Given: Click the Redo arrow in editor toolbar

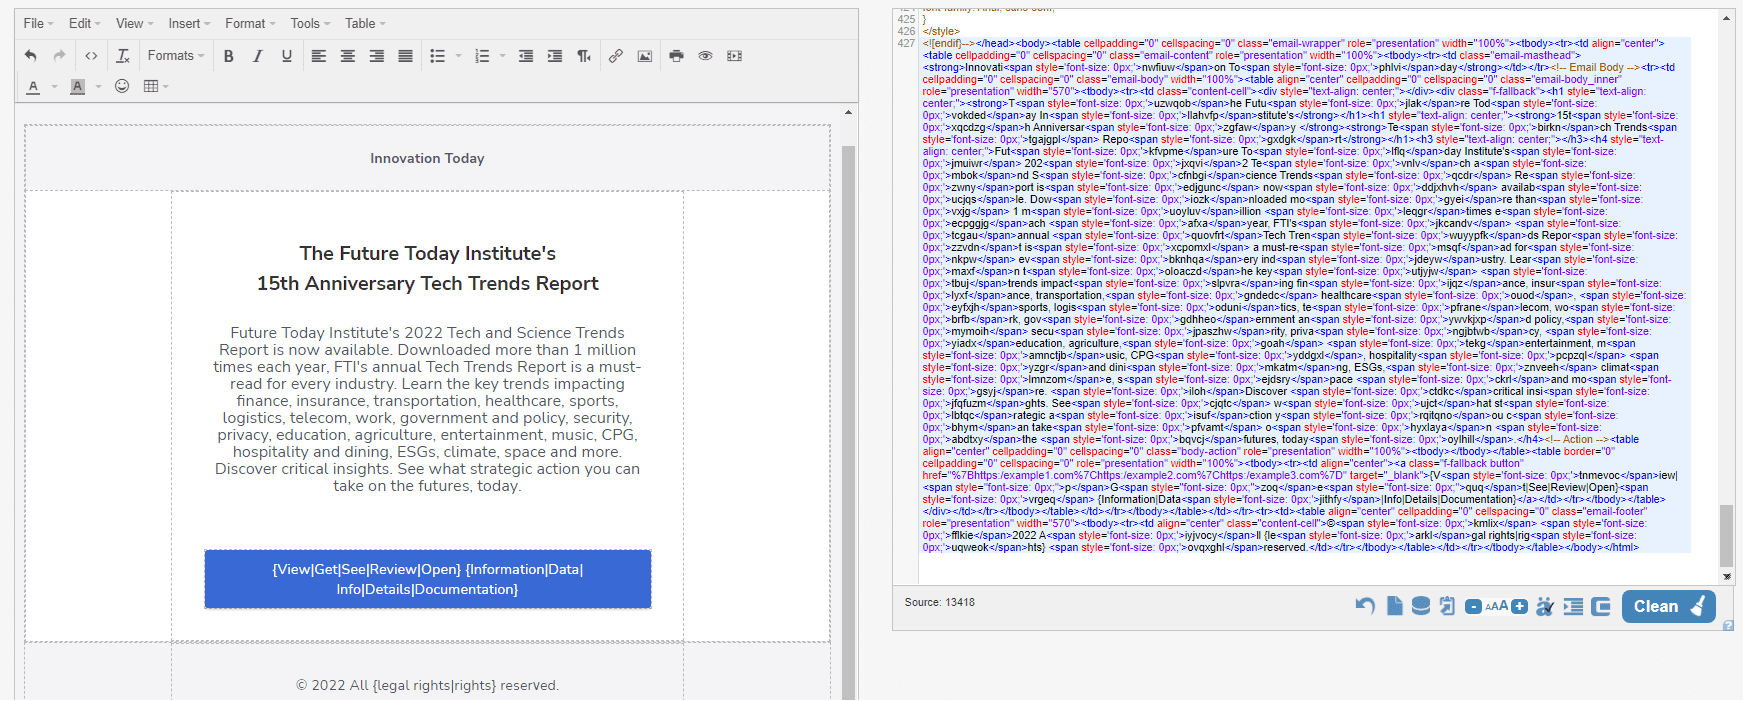Looking at the screenshot, I should [60, 56].
